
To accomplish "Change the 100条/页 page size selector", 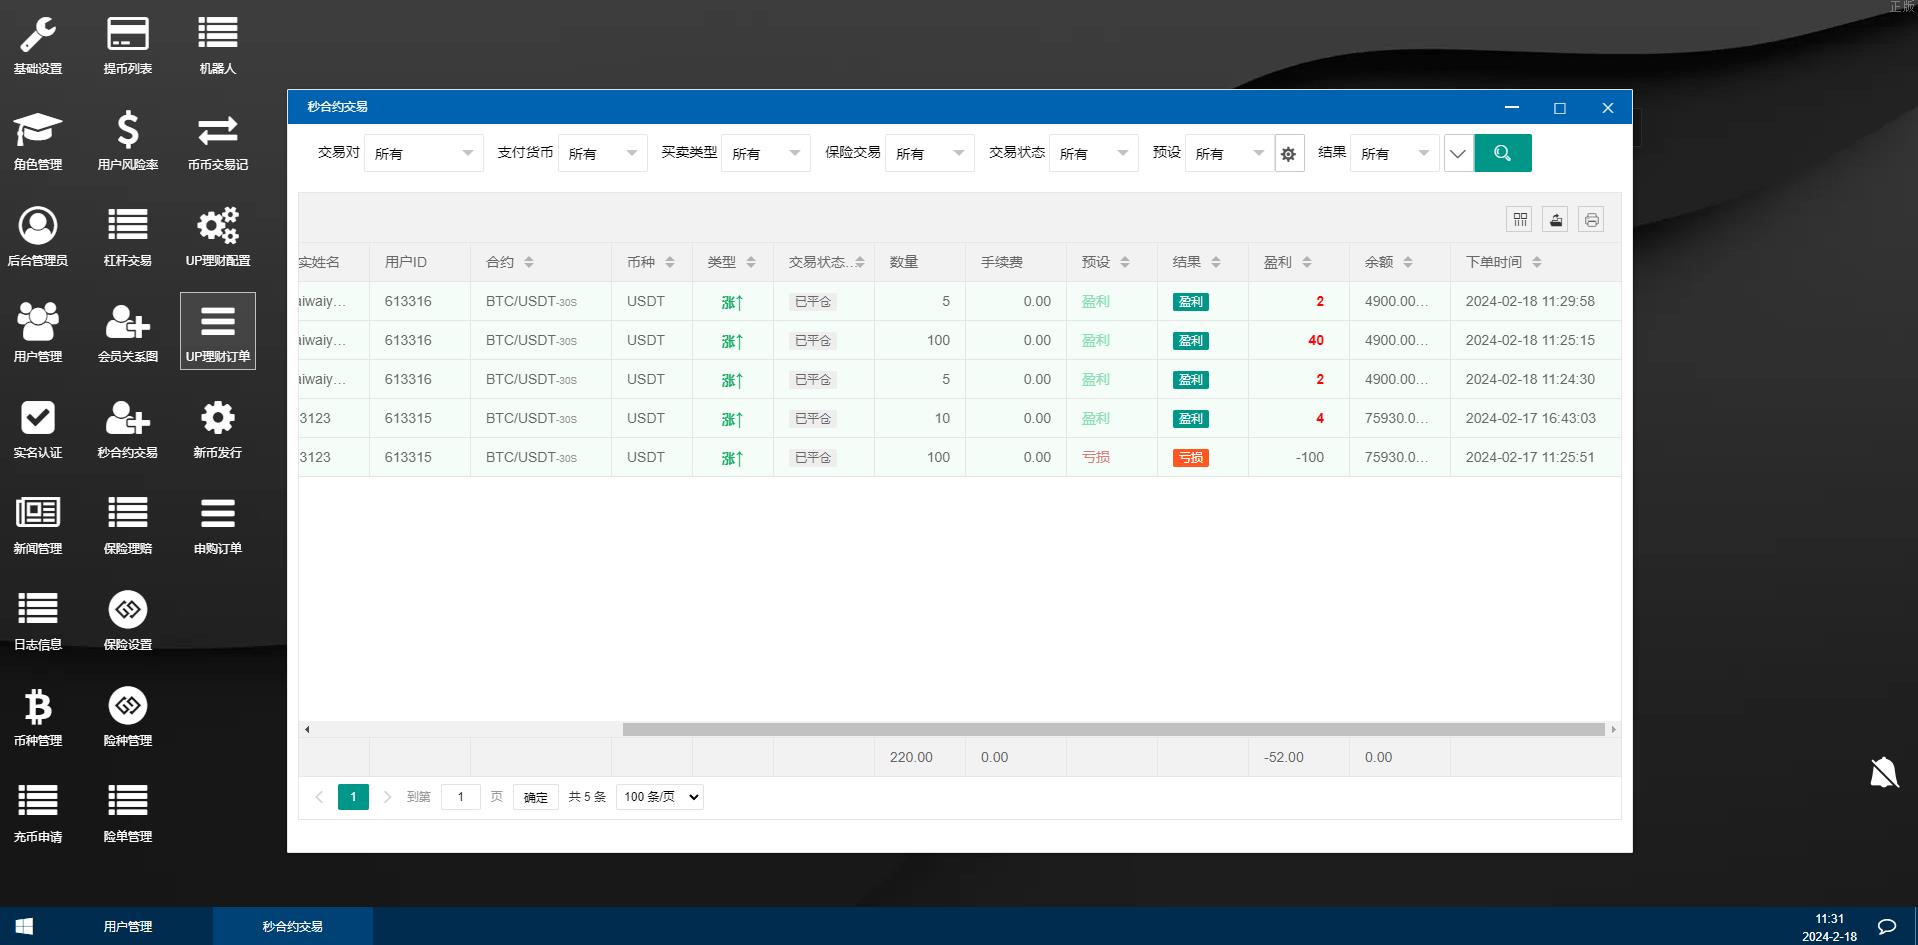I will [658, 796].
